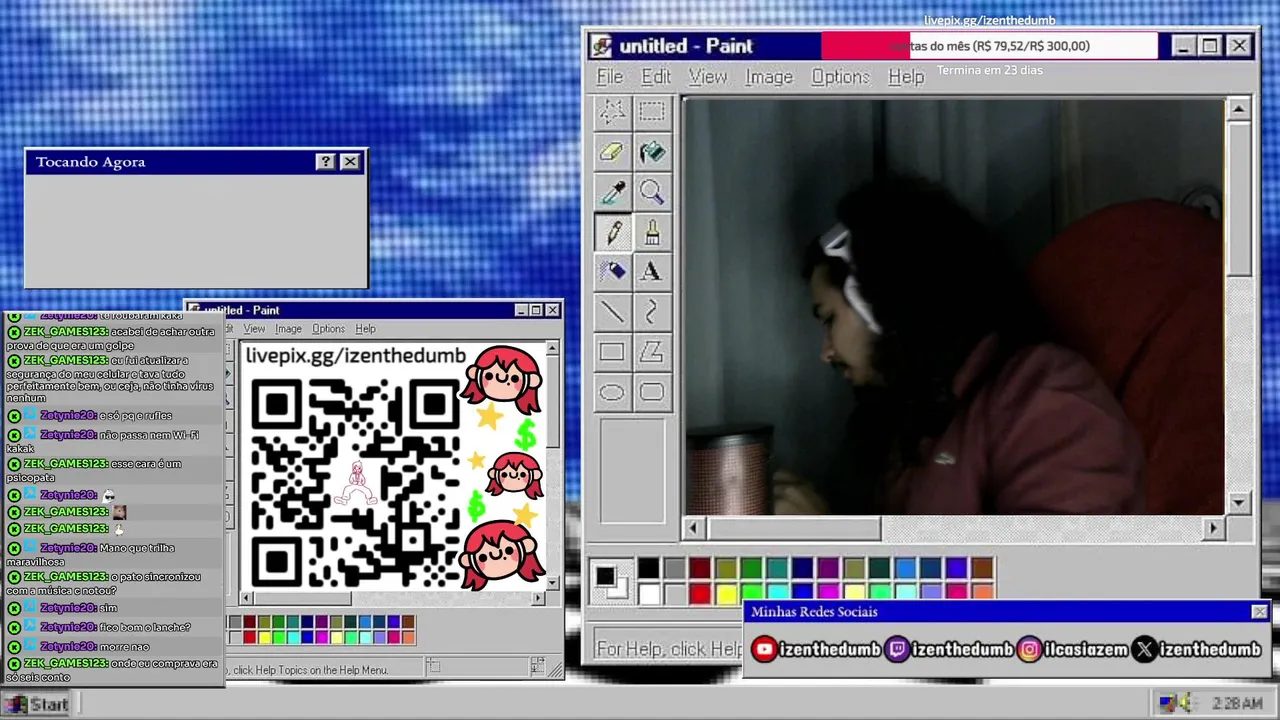Pick the brown swatch in large Paint palette
This screenshot has width=1280, height=720.
click(x=982, y=569)
